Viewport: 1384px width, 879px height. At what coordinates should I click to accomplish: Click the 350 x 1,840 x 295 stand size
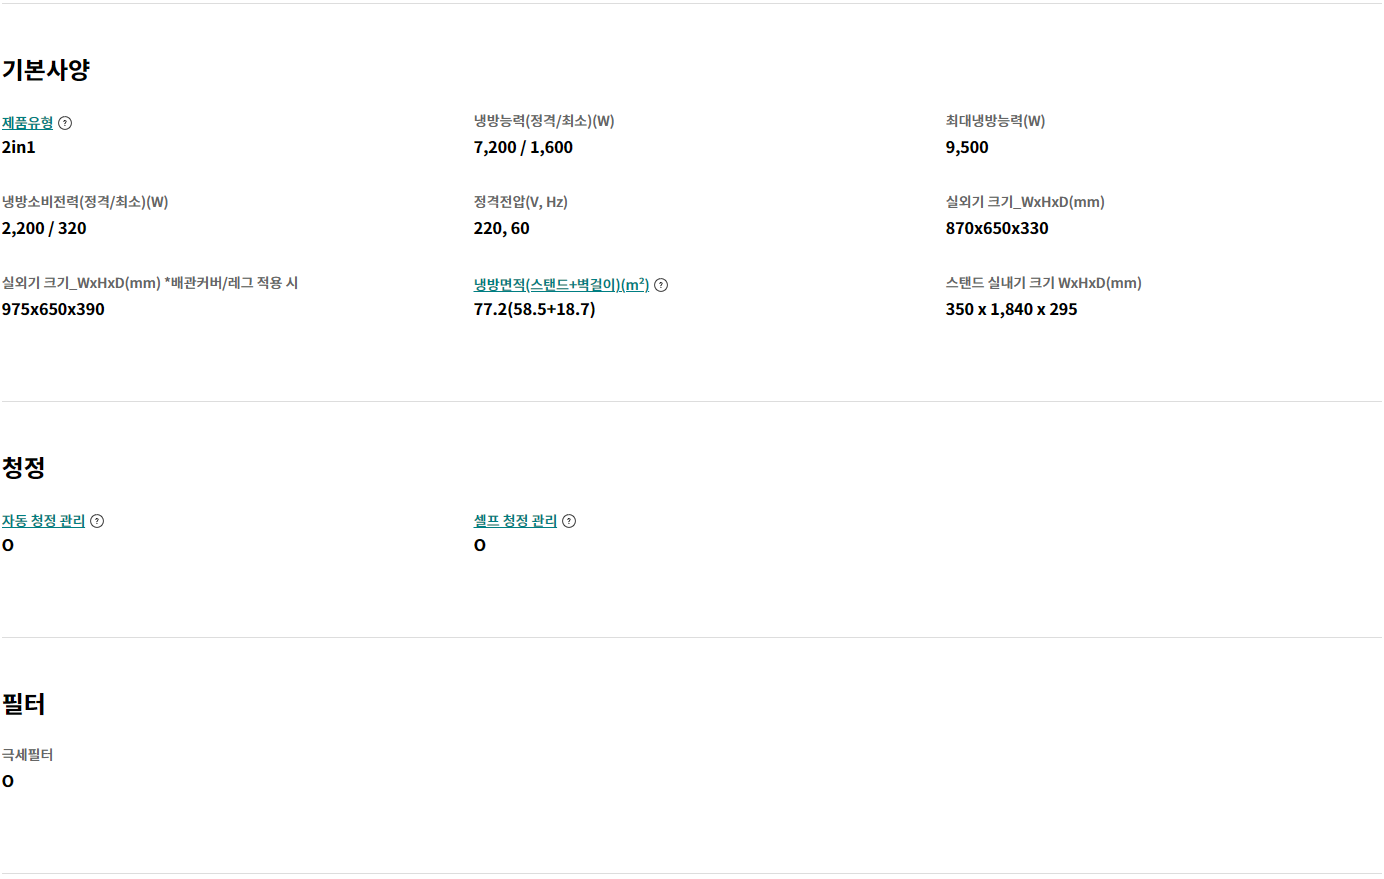[1011, 309]
